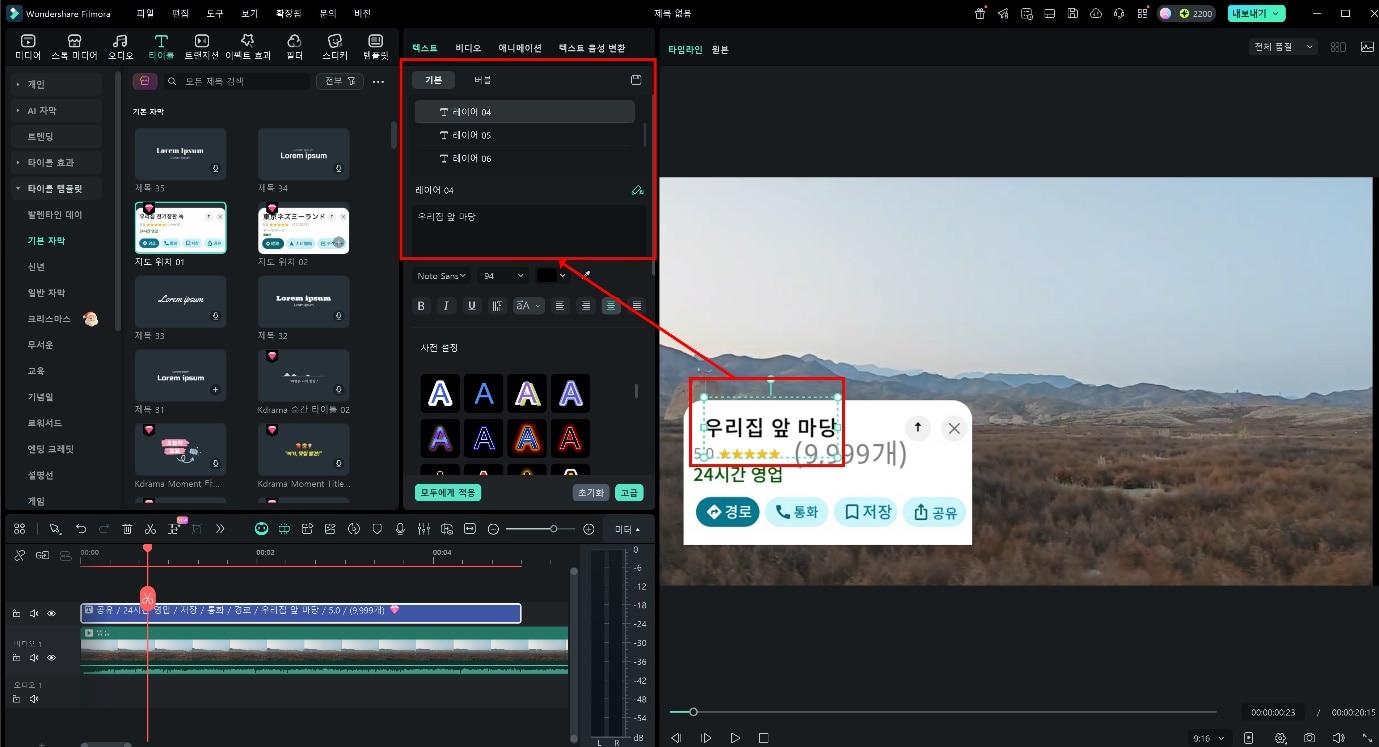The width and height of the screenshot is (1379, 747).
Task: Lock the text track with the lock toggle
Action: [x=17, y=613]
